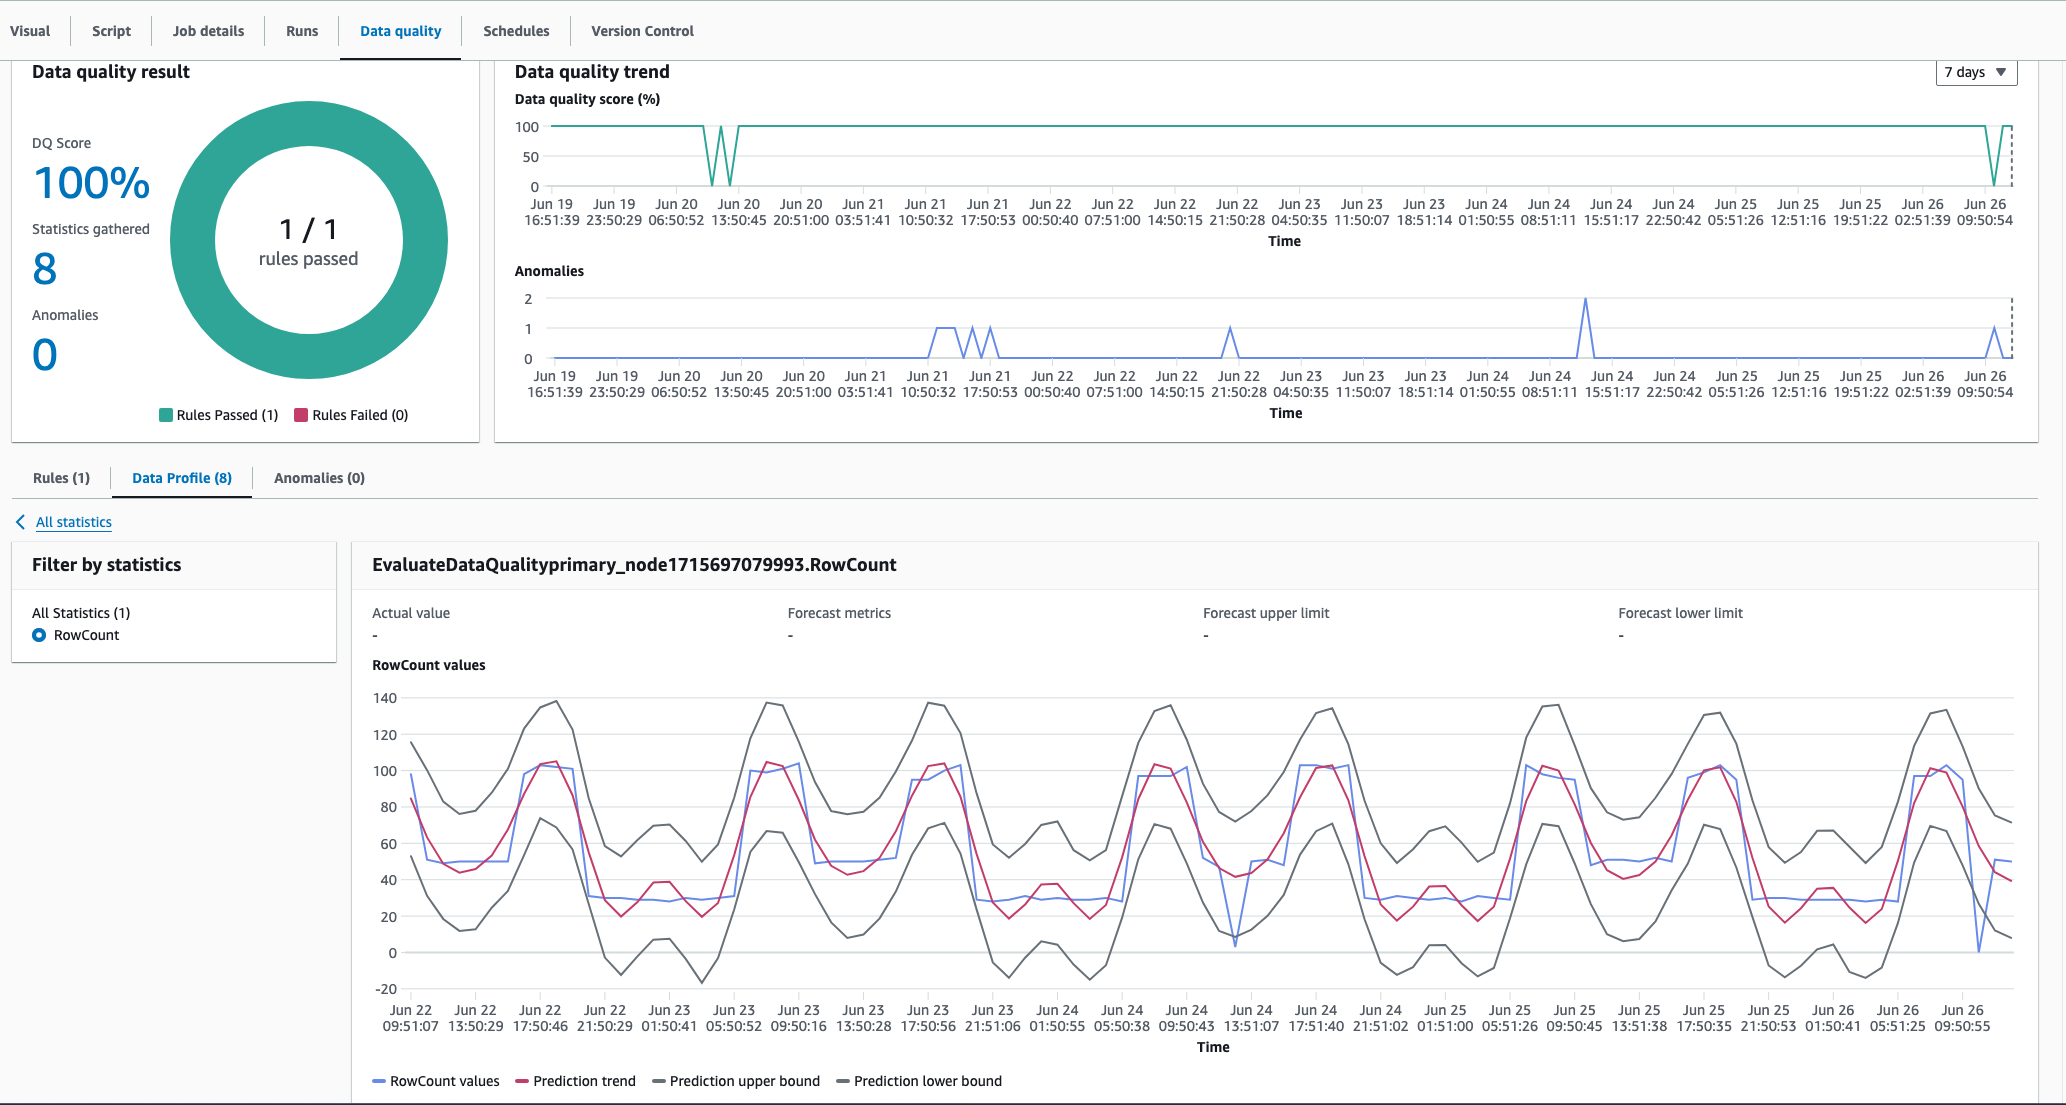Click the Job details tab
Screen dimensions: 2066x1105
pos(208,30)
